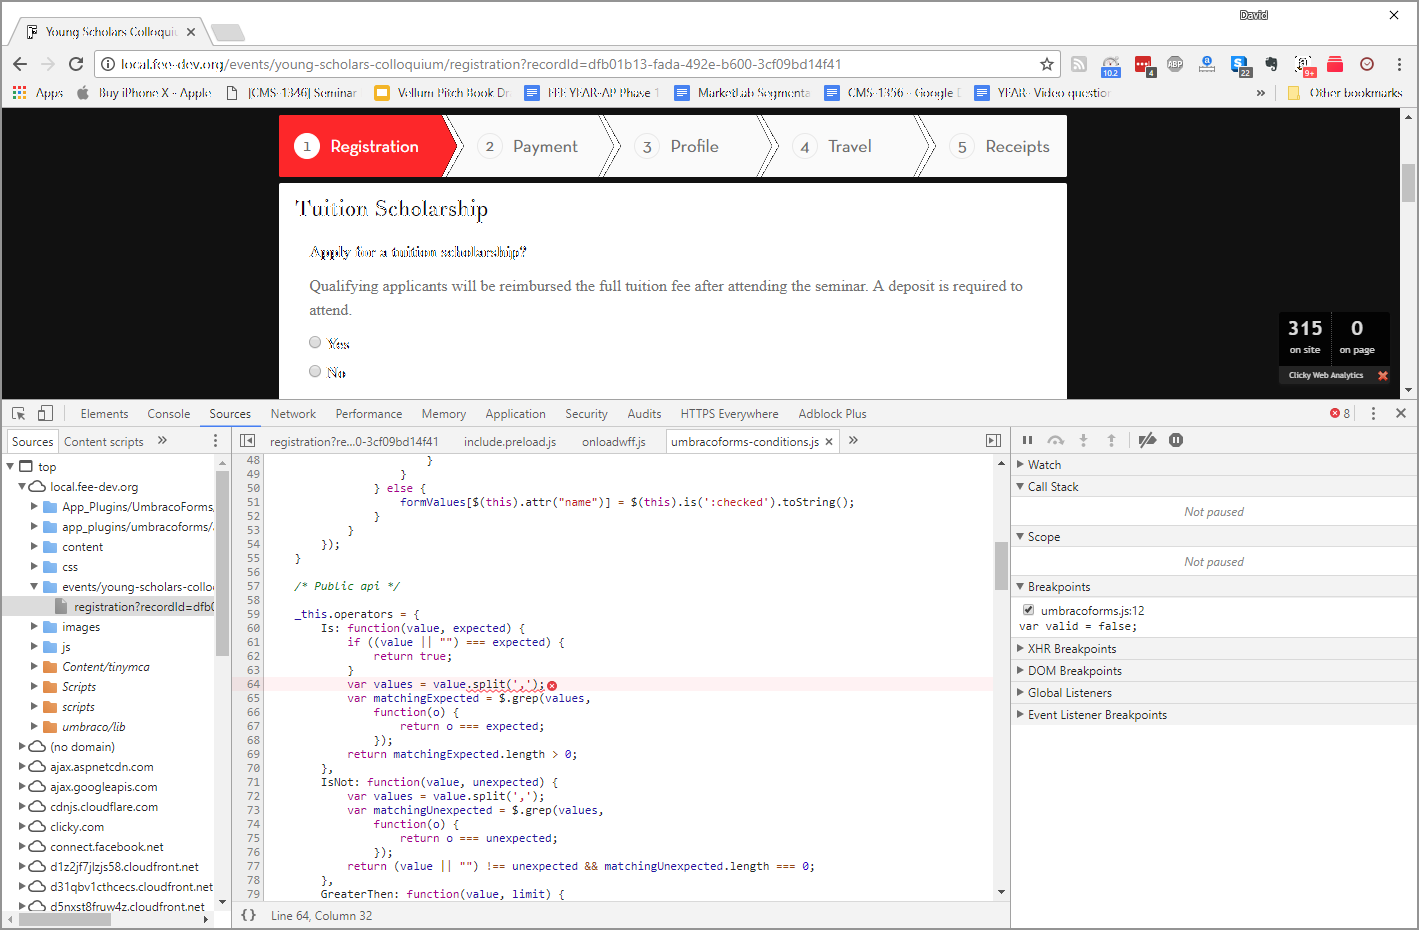This screenshot has height=930, width=1419.
Task: Open the onloadwff.js file tab
Action: [x=614, y=441]
